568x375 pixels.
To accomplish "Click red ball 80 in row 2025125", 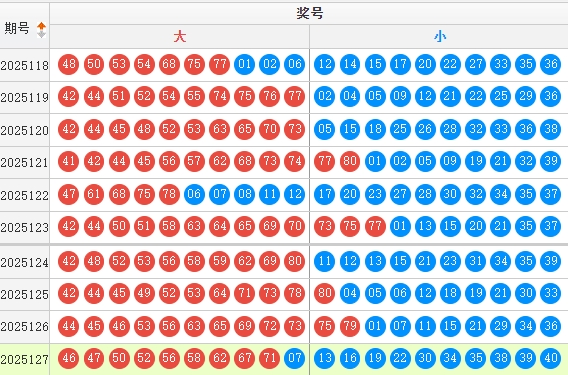I will click(325, 293).
